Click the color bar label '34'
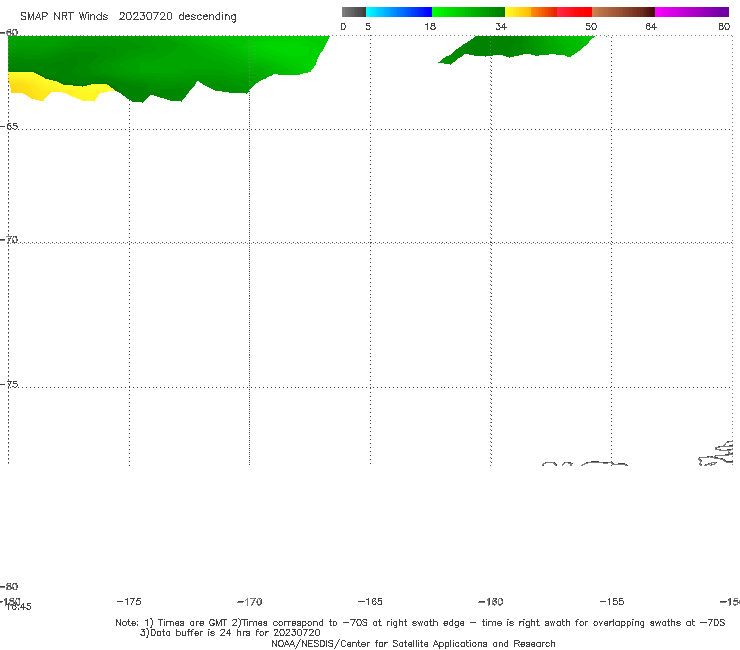The image size is (740, 650). tap(501, 27)
